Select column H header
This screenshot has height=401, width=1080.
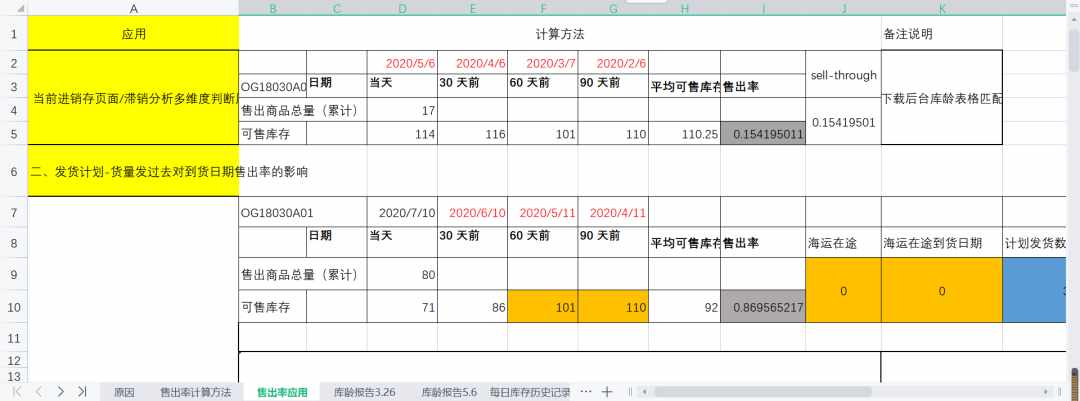[x=685, y=8]
